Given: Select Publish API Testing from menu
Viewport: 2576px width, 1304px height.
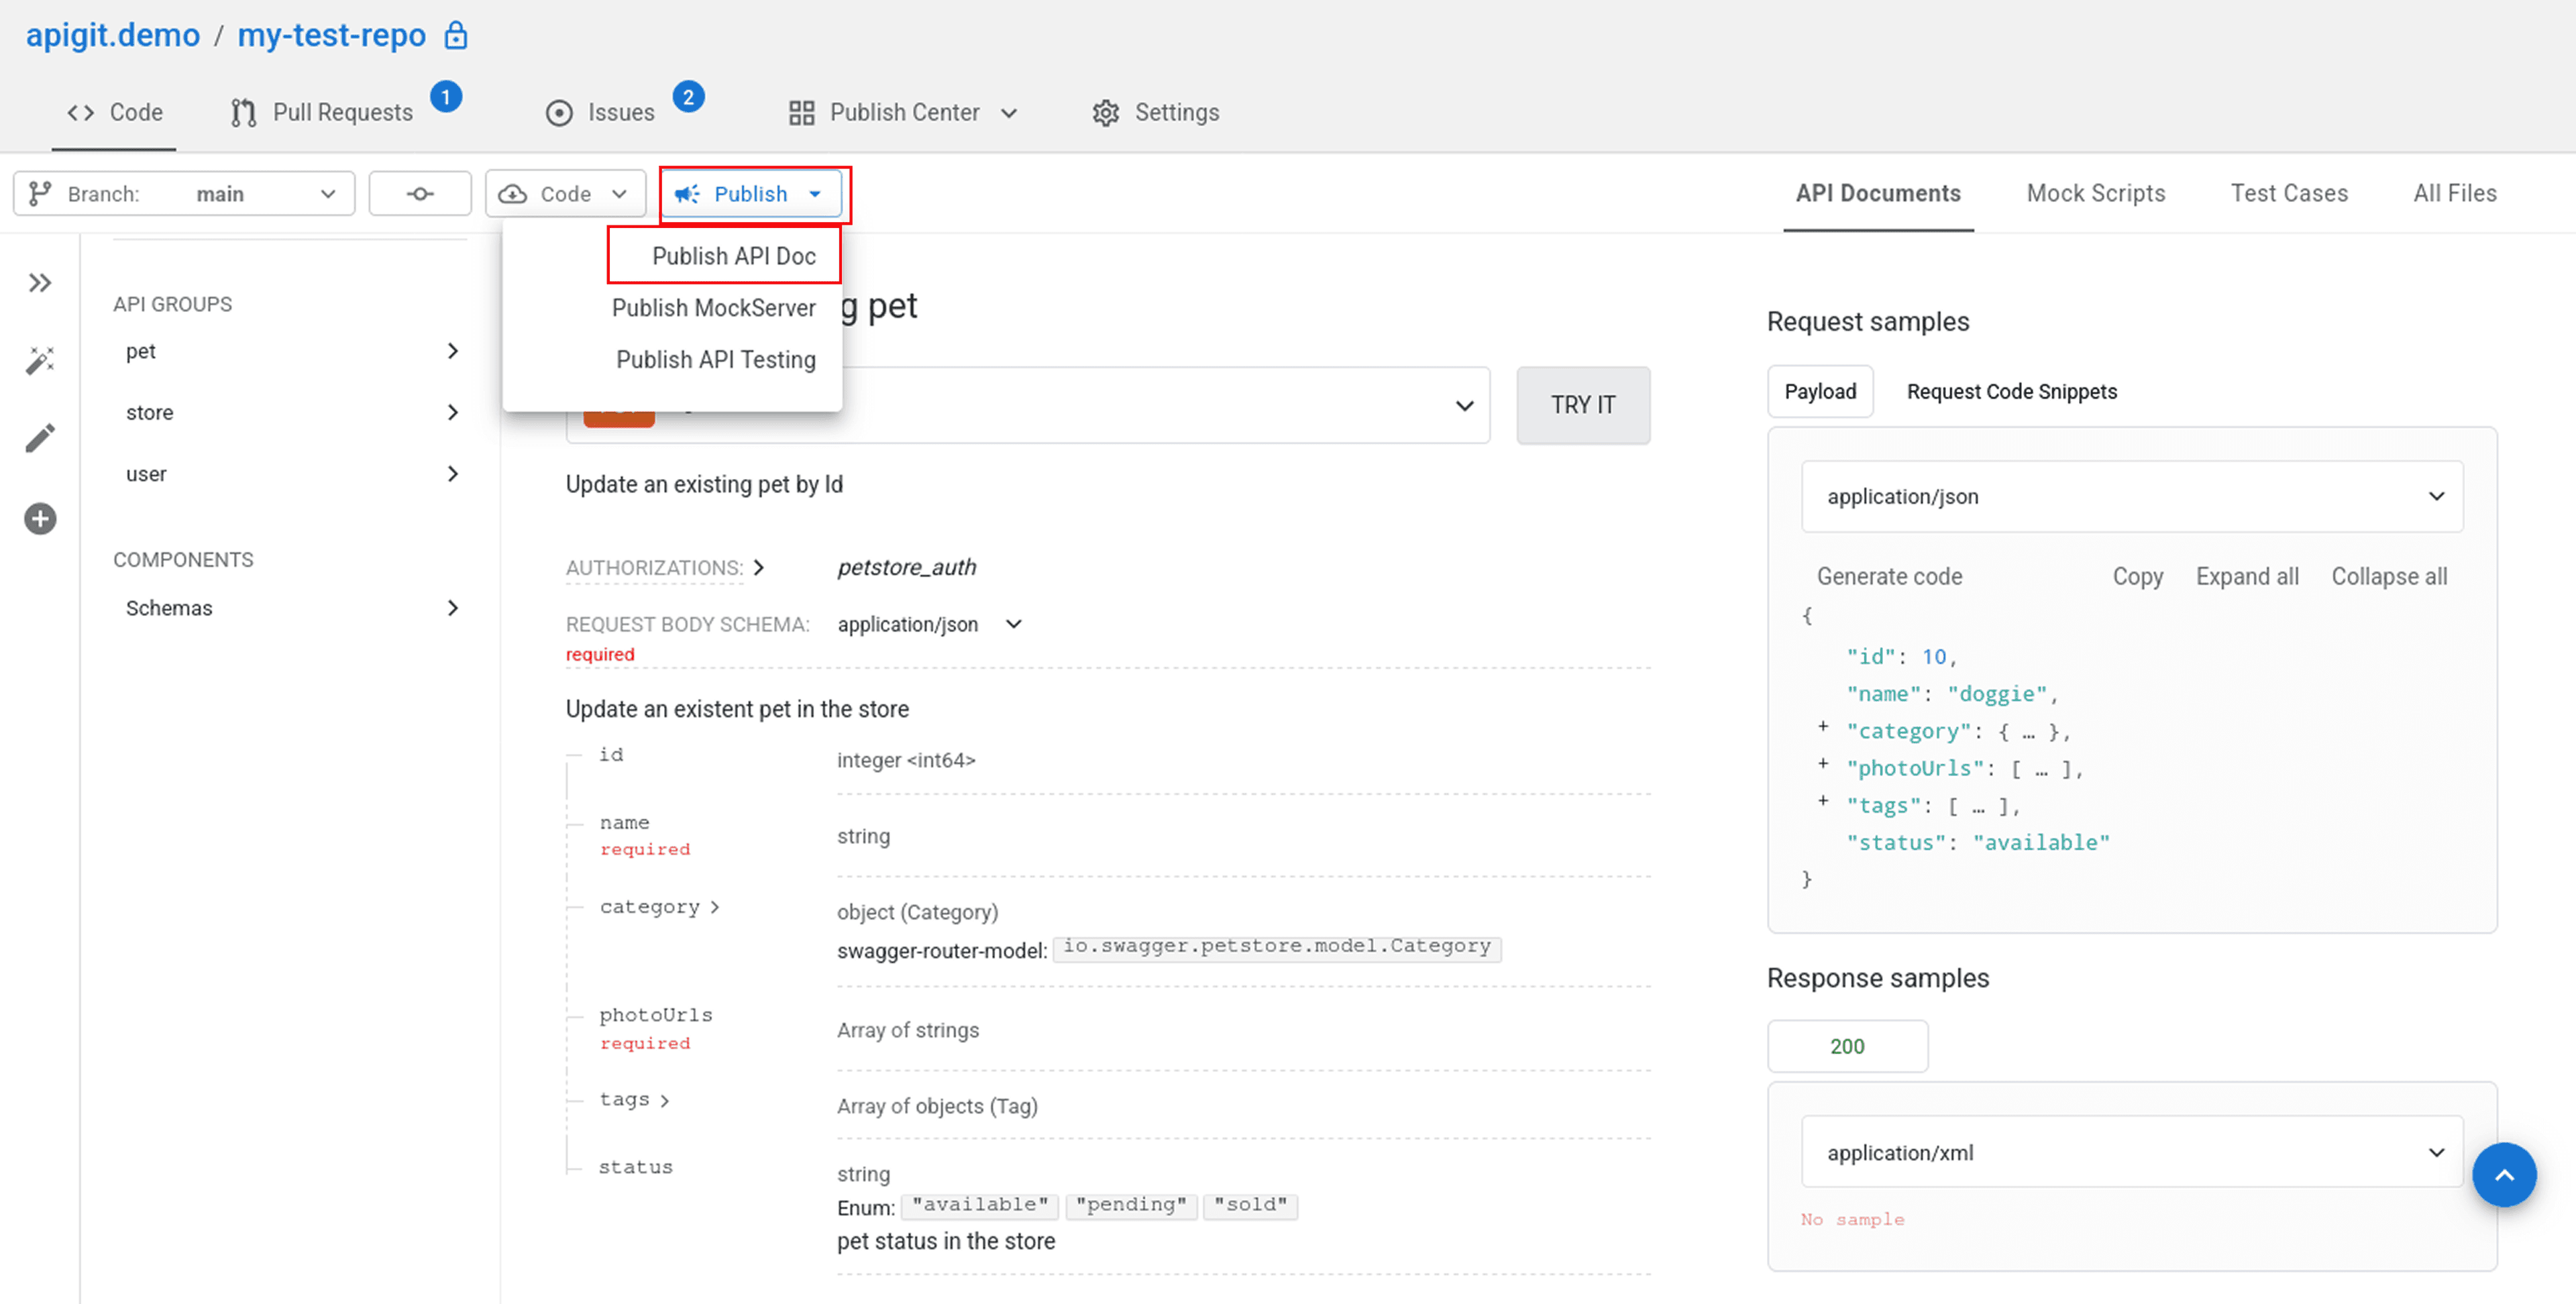Looking at the screenshot, I should [715, 359].
